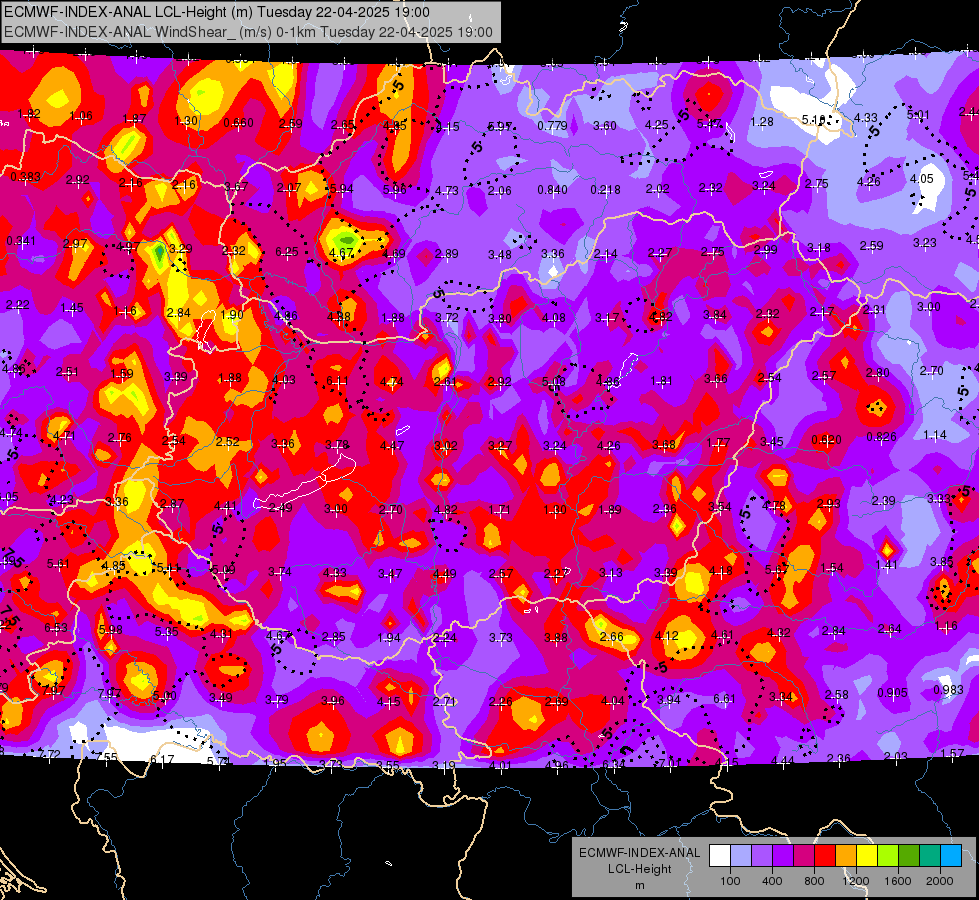Click the wind shear value 1.06
Screen dimensions: 979x900
[81, 116]
